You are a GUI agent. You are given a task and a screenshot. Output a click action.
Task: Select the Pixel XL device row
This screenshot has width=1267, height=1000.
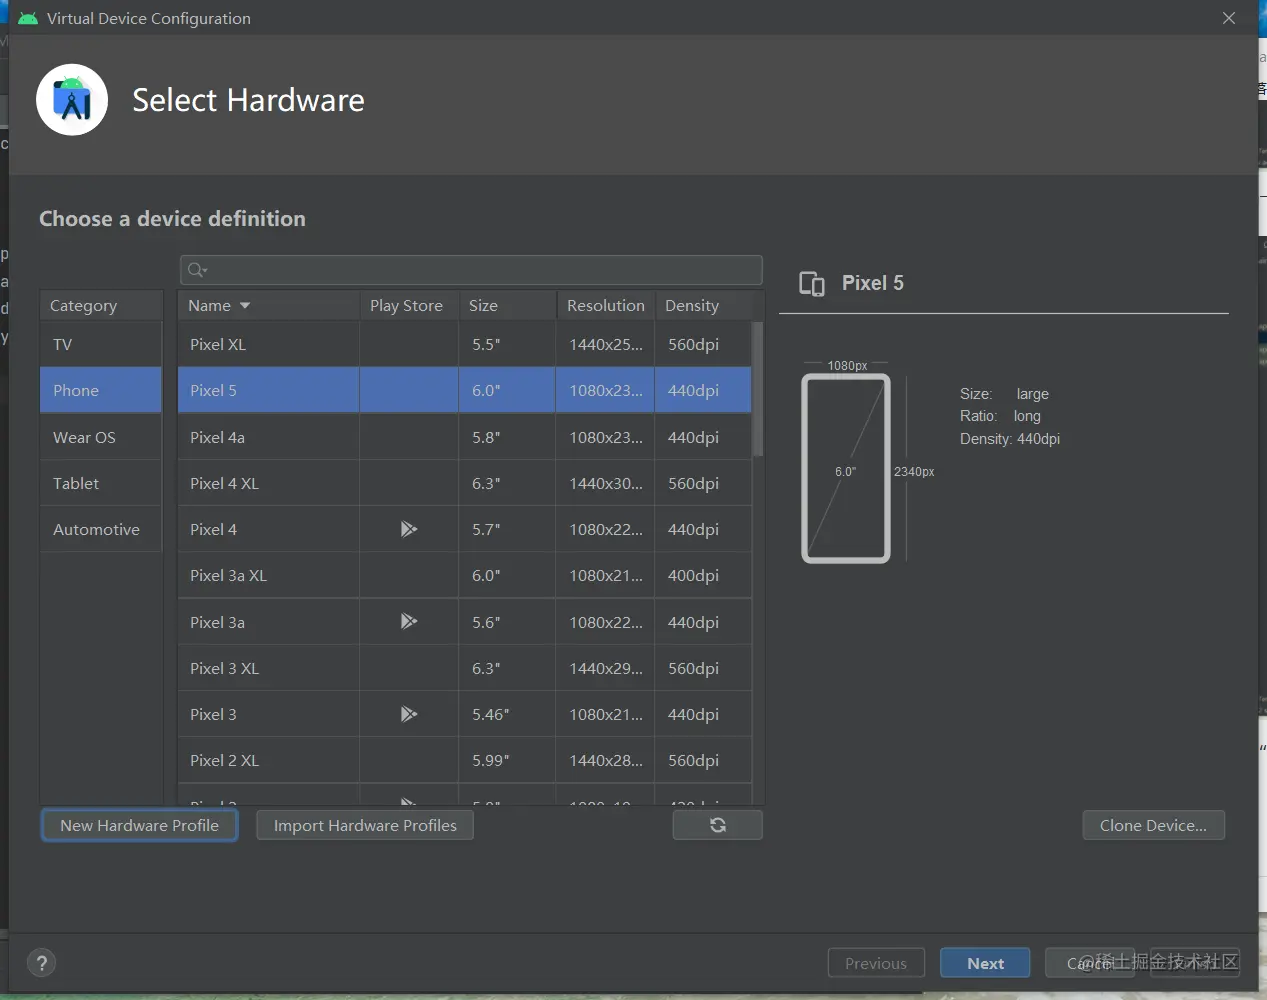point(464,344)
